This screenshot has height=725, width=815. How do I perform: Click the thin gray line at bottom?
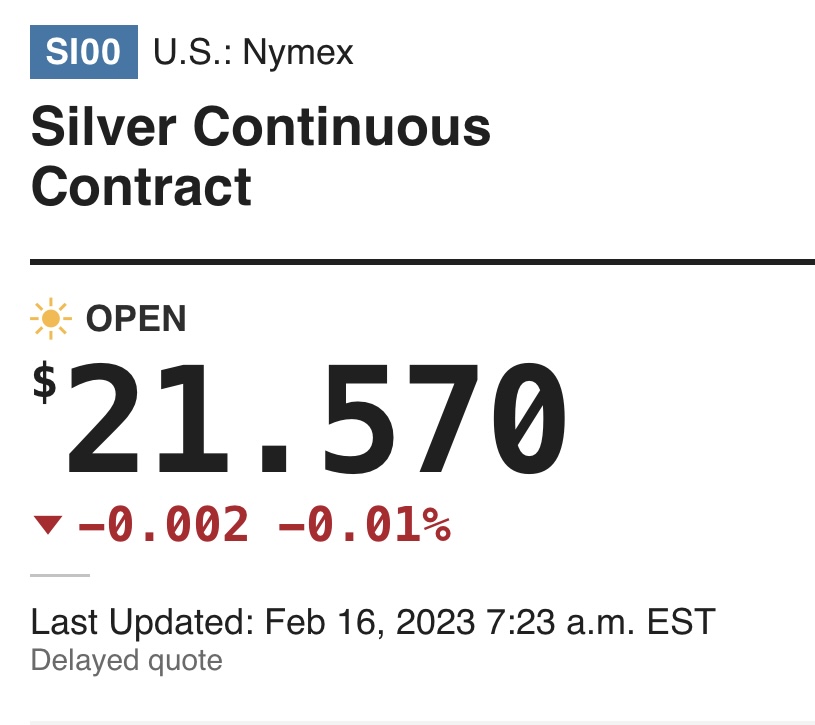pyautogui.click(x=422, y=721)
